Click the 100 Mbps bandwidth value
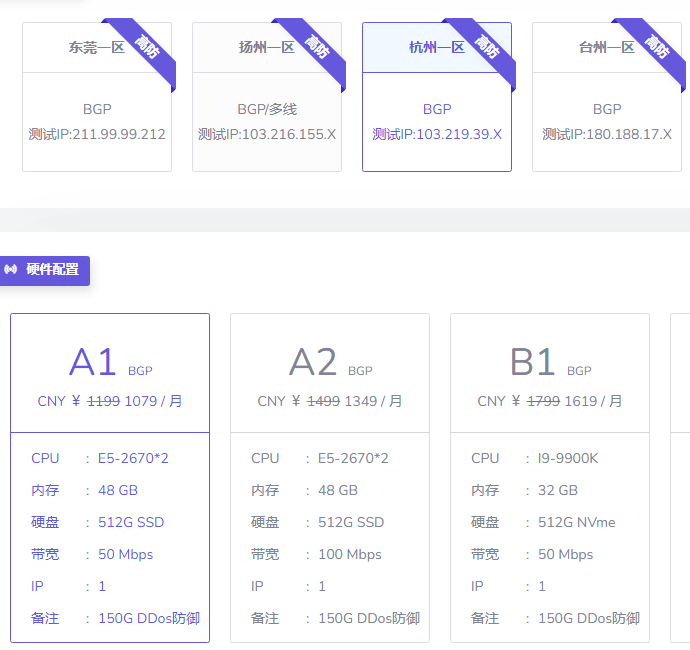The image size is (690, 650). point(350,555)
